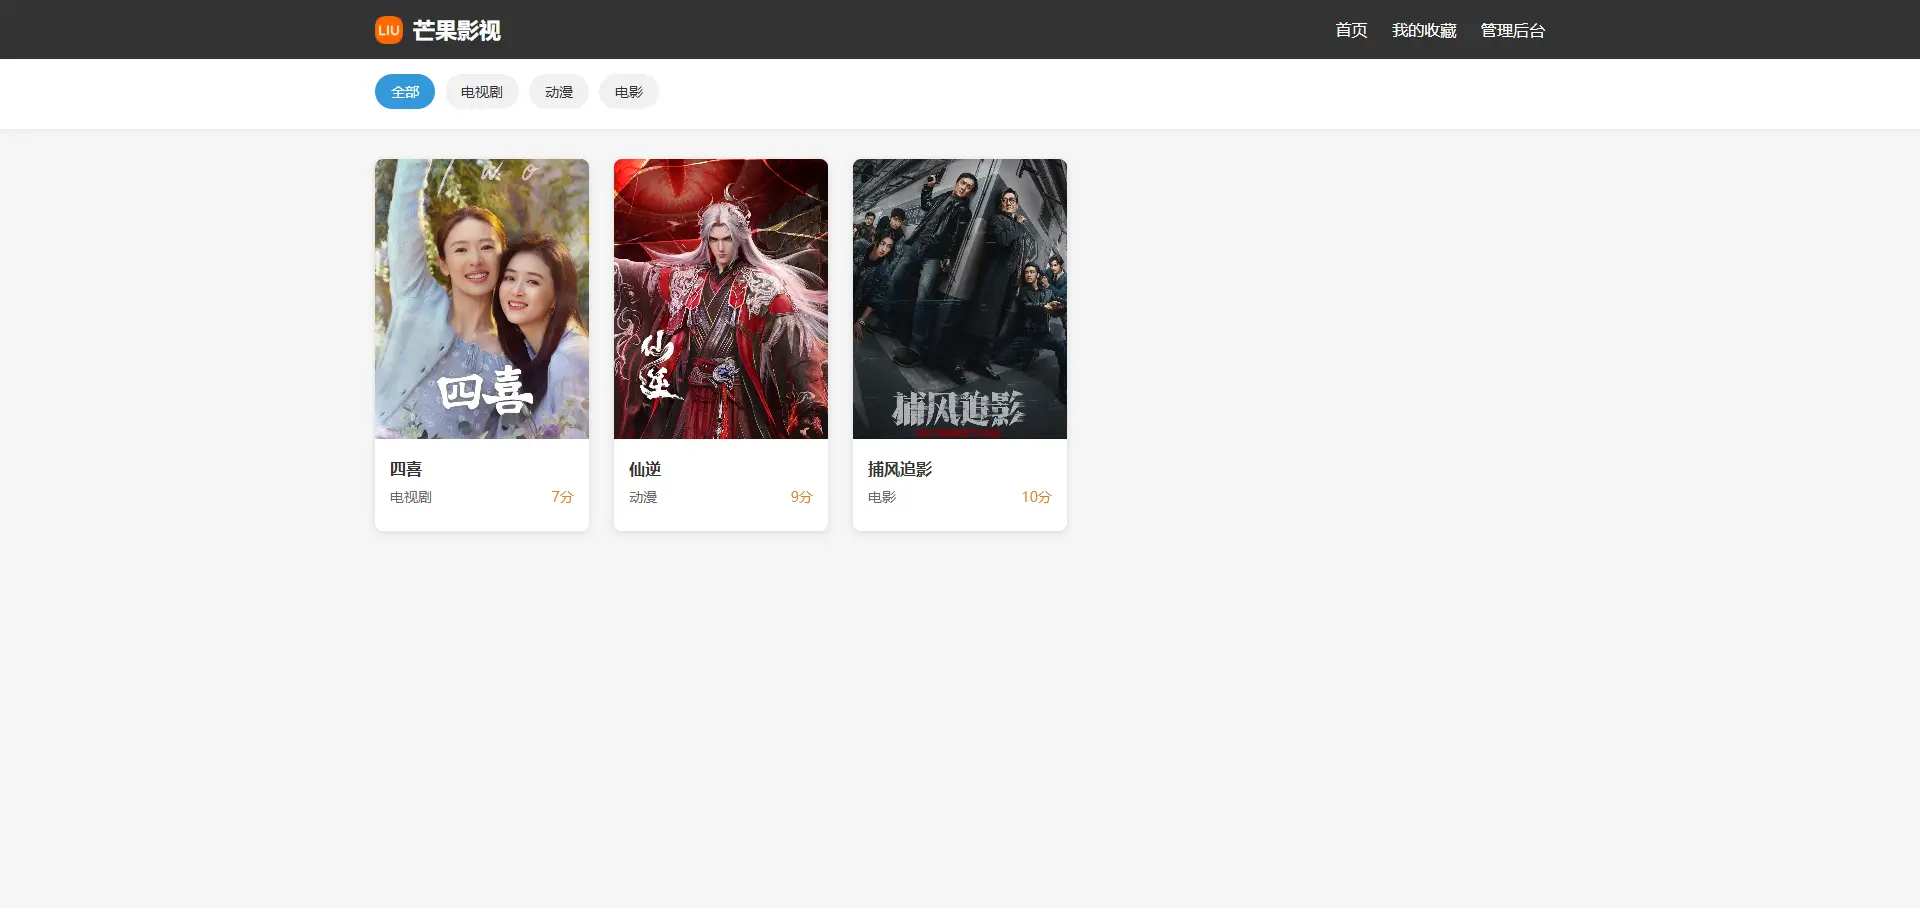Select the 全部 category filter
Image resolution: width=1920 pixels, height=908 pixels.
click(405, 92)
